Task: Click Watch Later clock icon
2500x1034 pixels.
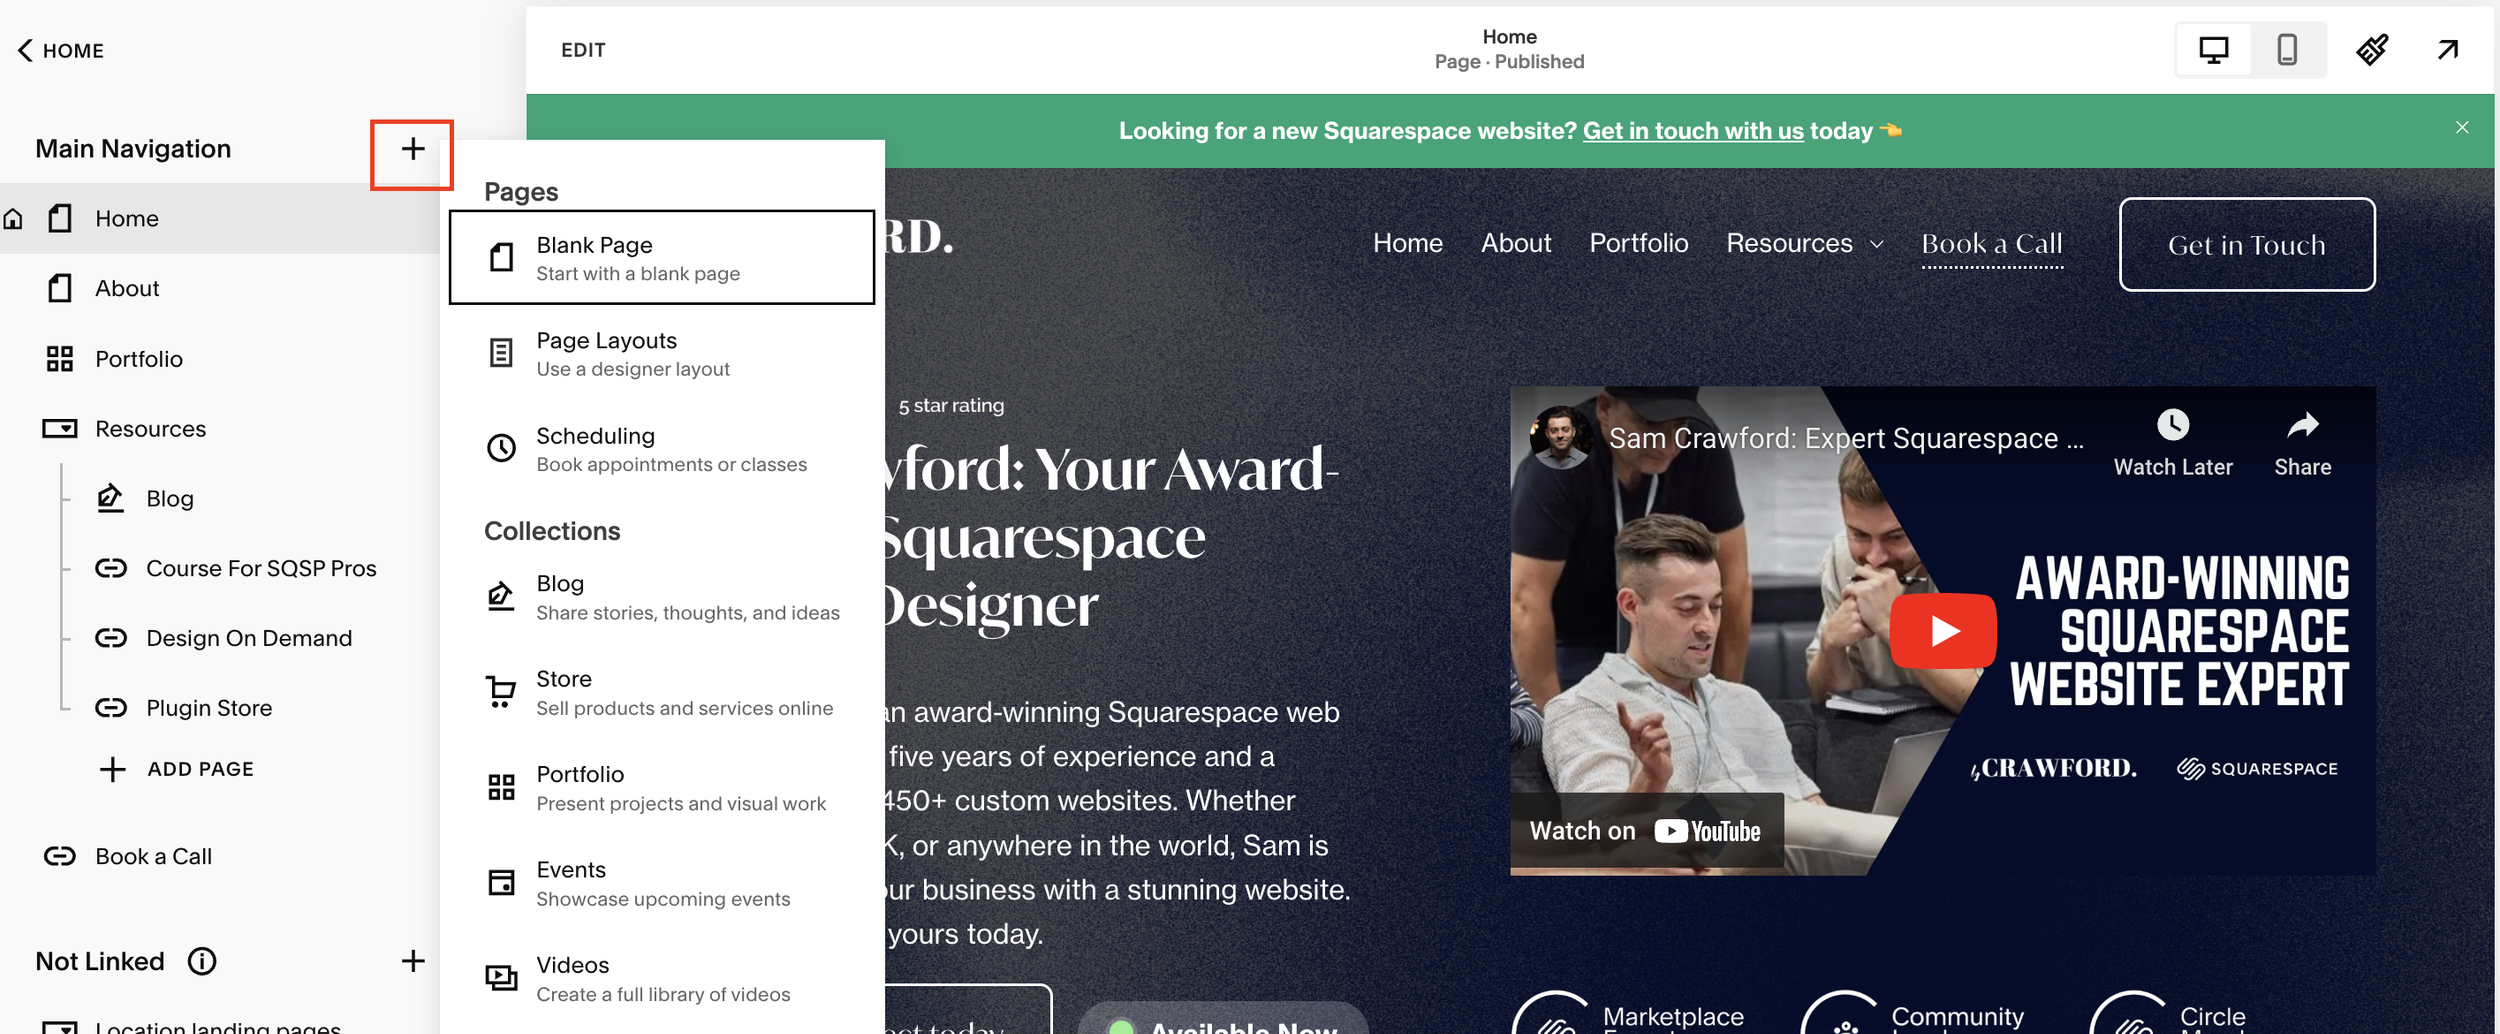Action: click(2173, 425)
